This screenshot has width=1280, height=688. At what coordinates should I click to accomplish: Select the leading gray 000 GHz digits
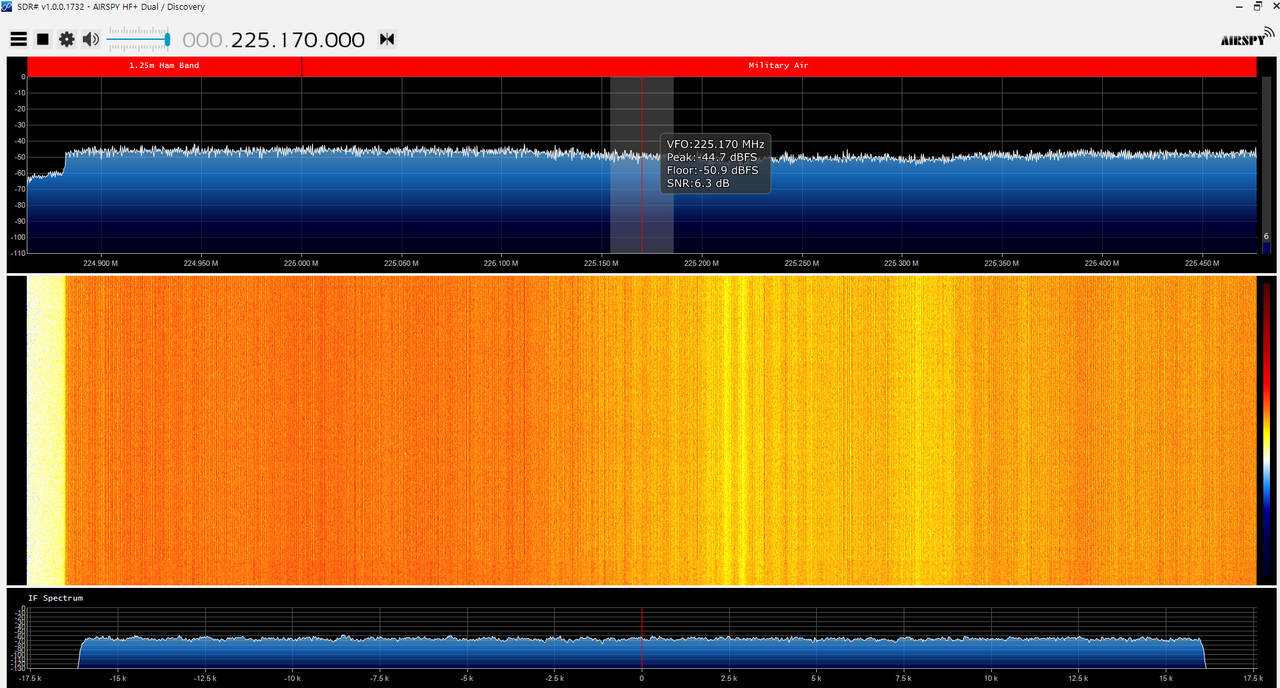[x=202, y=40]
